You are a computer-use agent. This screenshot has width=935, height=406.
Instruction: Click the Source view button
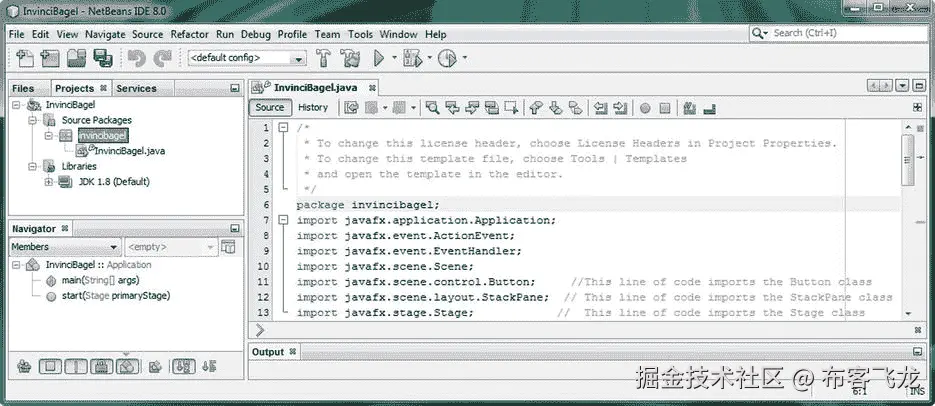click(270, 107)
